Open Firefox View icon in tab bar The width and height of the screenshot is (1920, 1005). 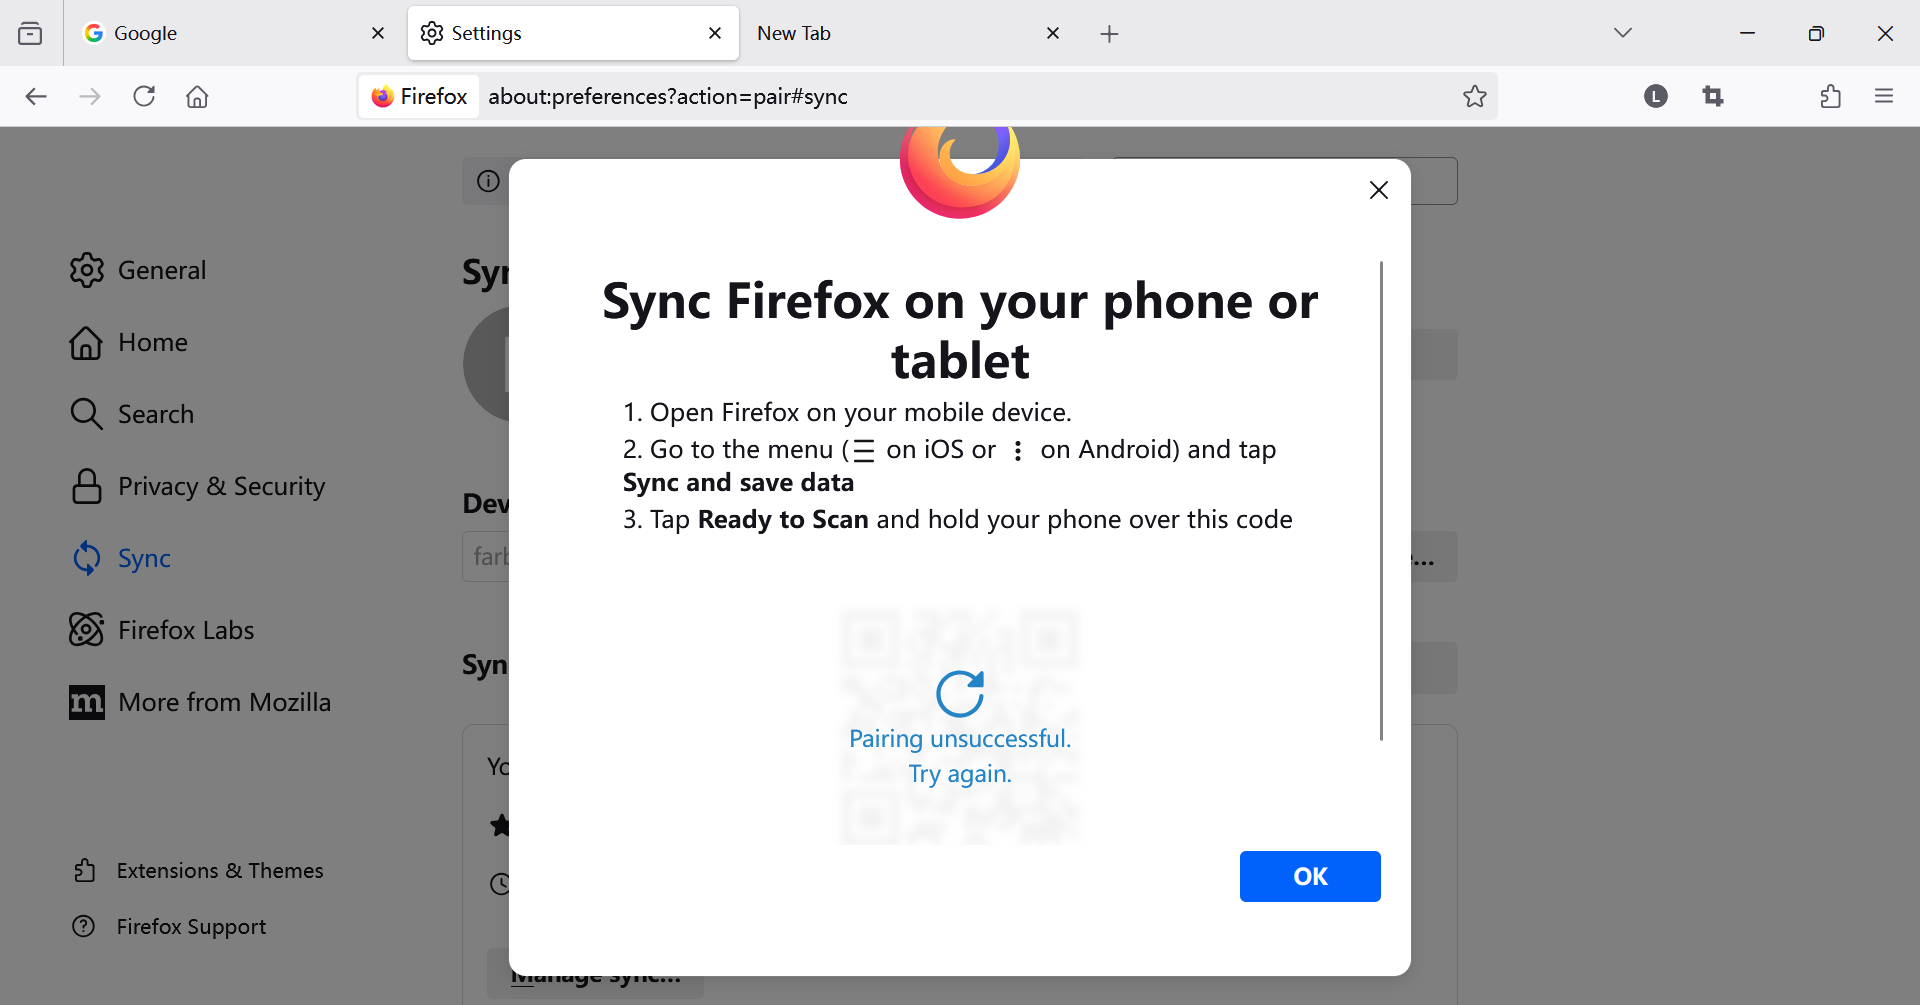[x=30, y=33]
